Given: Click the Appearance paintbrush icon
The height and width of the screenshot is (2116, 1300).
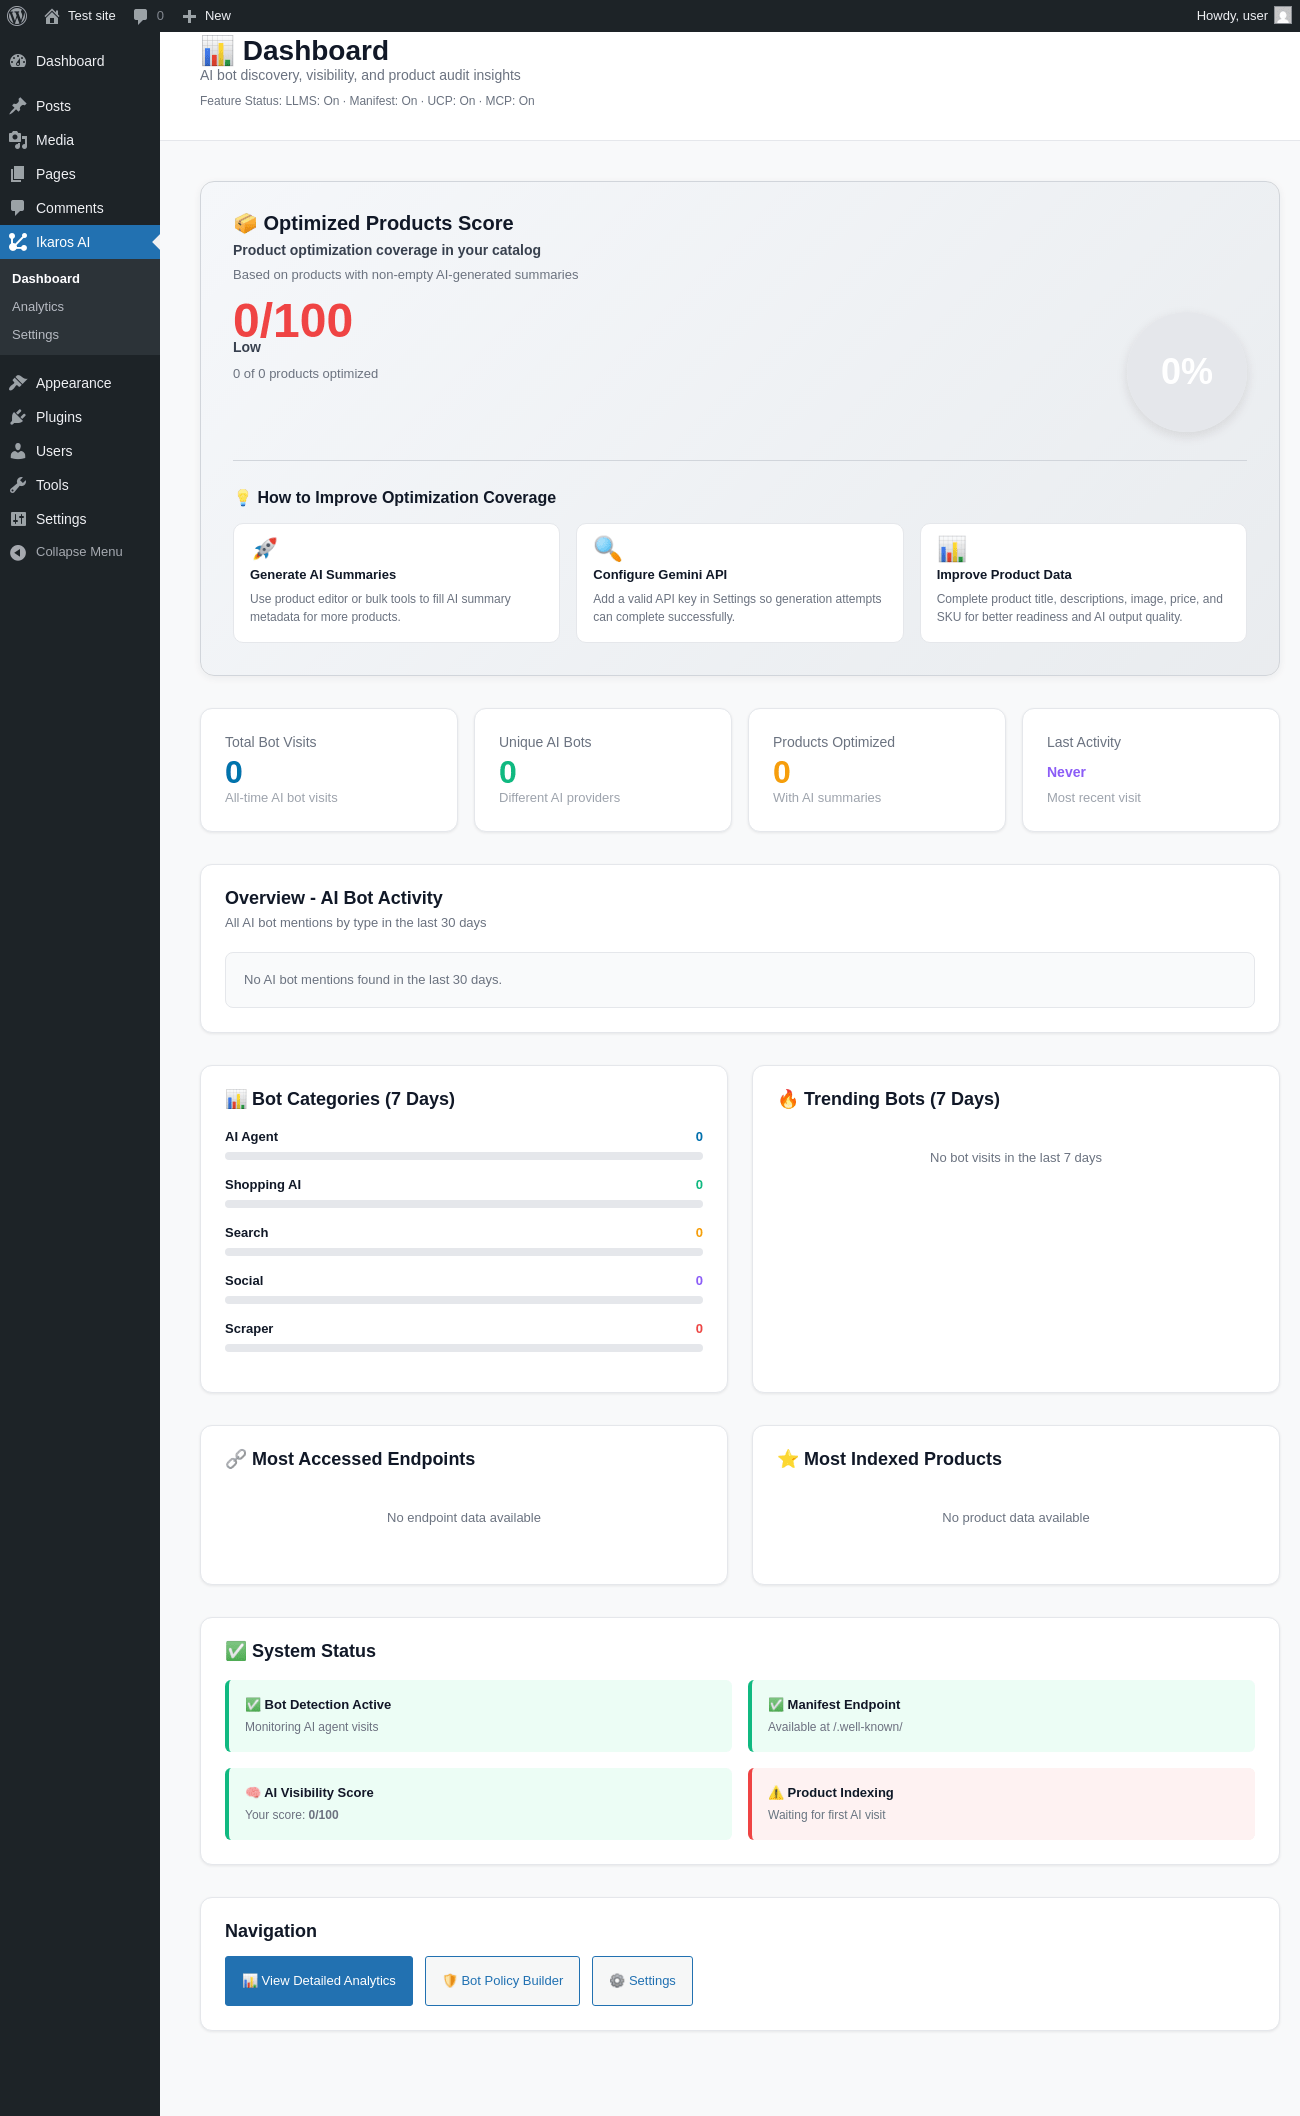Looking at the screenshot, I should (18, 383).
